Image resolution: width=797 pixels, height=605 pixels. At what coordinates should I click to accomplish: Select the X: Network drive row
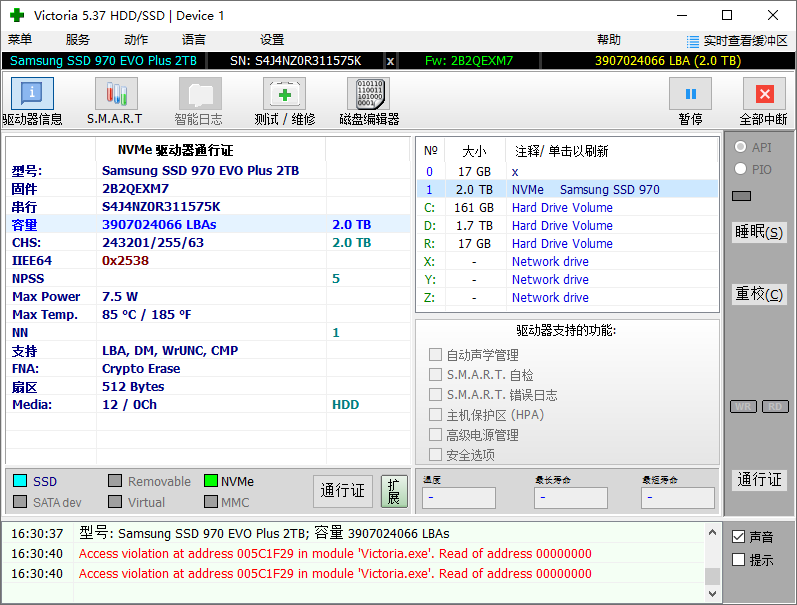click(x=567, y=261)
